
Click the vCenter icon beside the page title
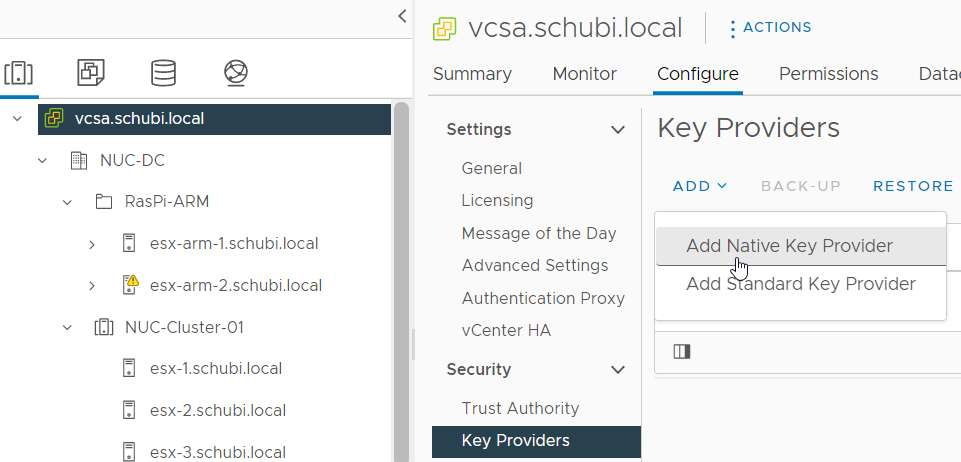[x=445, y=28]
